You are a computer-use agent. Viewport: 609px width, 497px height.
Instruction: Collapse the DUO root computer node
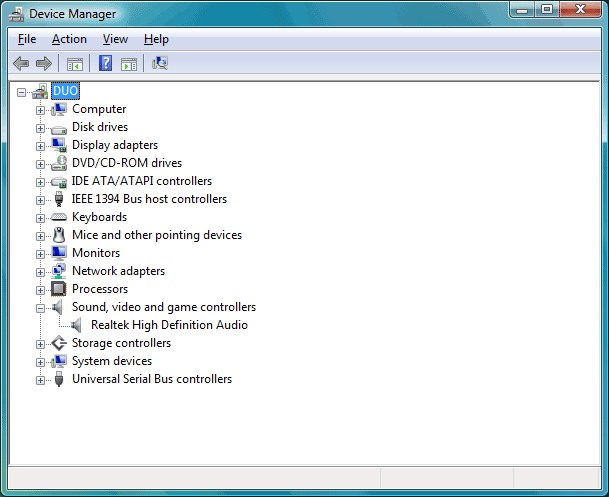pos(22,92)
